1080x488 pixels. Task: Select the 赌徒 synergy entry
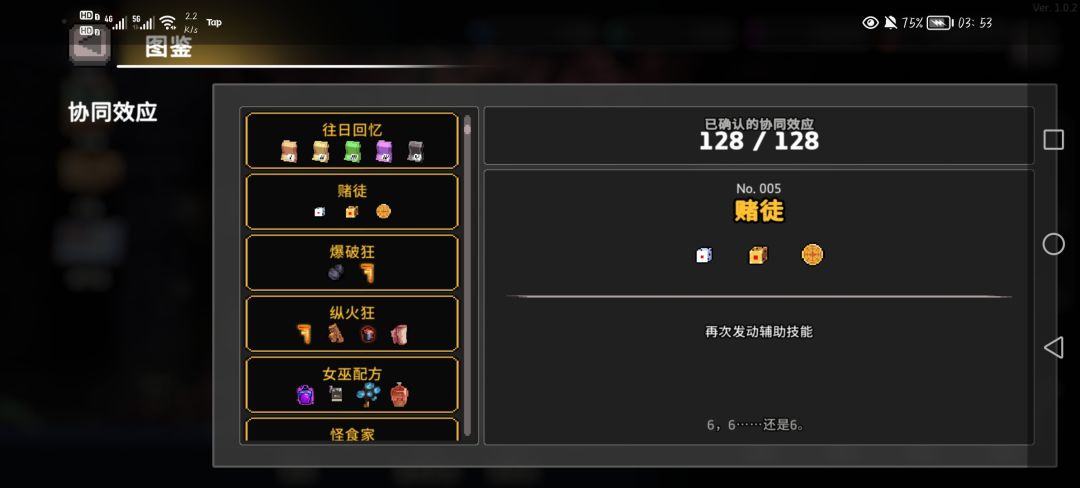pos(352,202)
